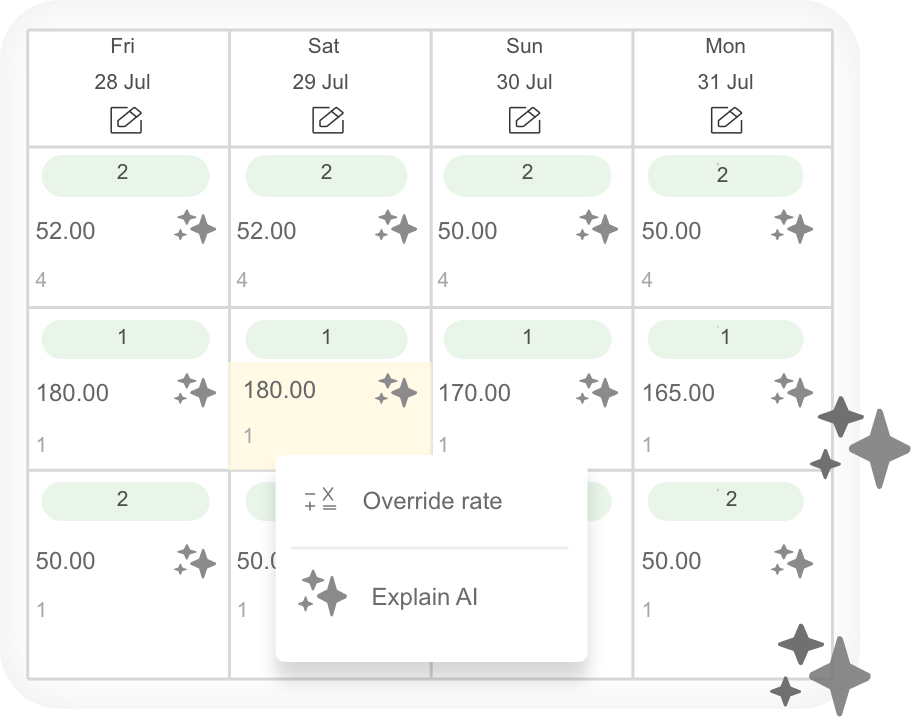Click sparkle icon next to Sunday 50.00 rate

click(597, 227)
